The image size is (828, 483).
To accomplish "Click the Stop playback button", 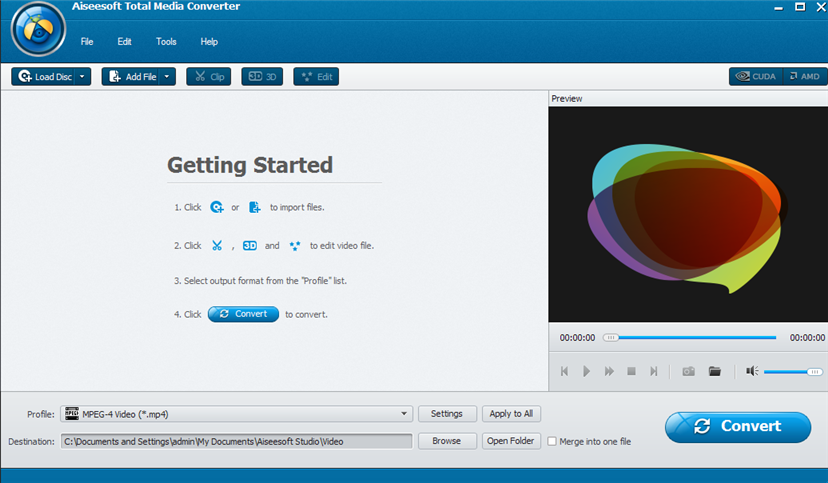I will (x=631, y=371).
